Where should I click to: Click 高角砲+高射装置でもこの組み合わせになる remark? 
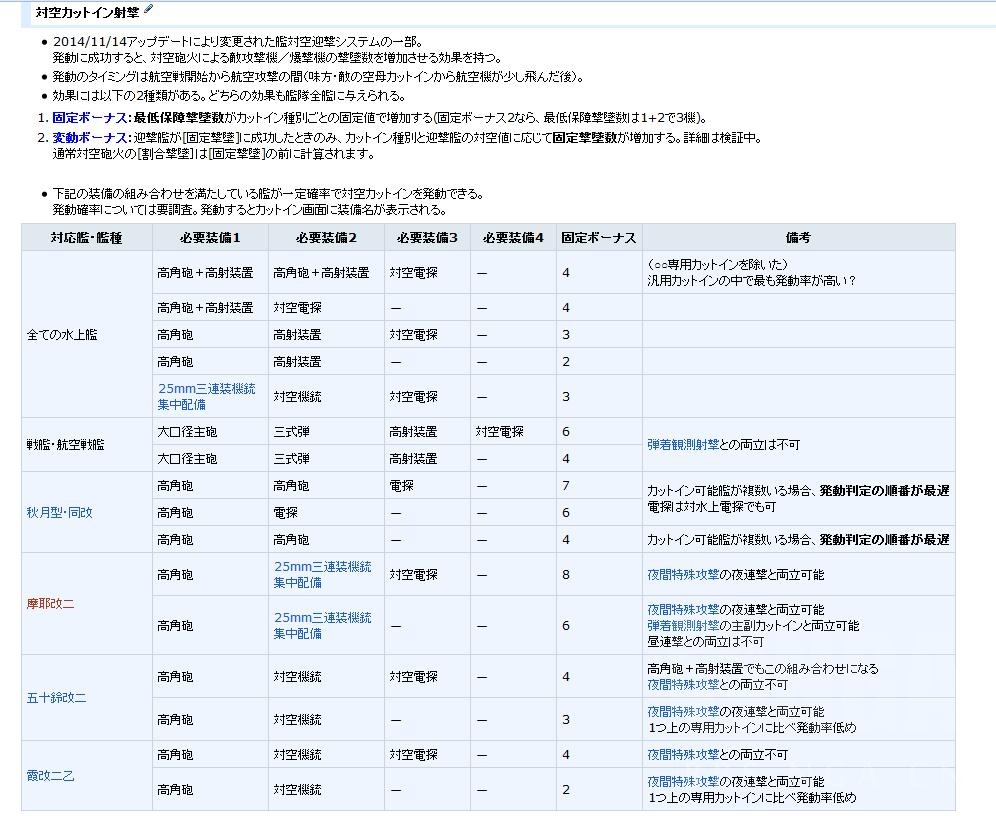point(763,669)
